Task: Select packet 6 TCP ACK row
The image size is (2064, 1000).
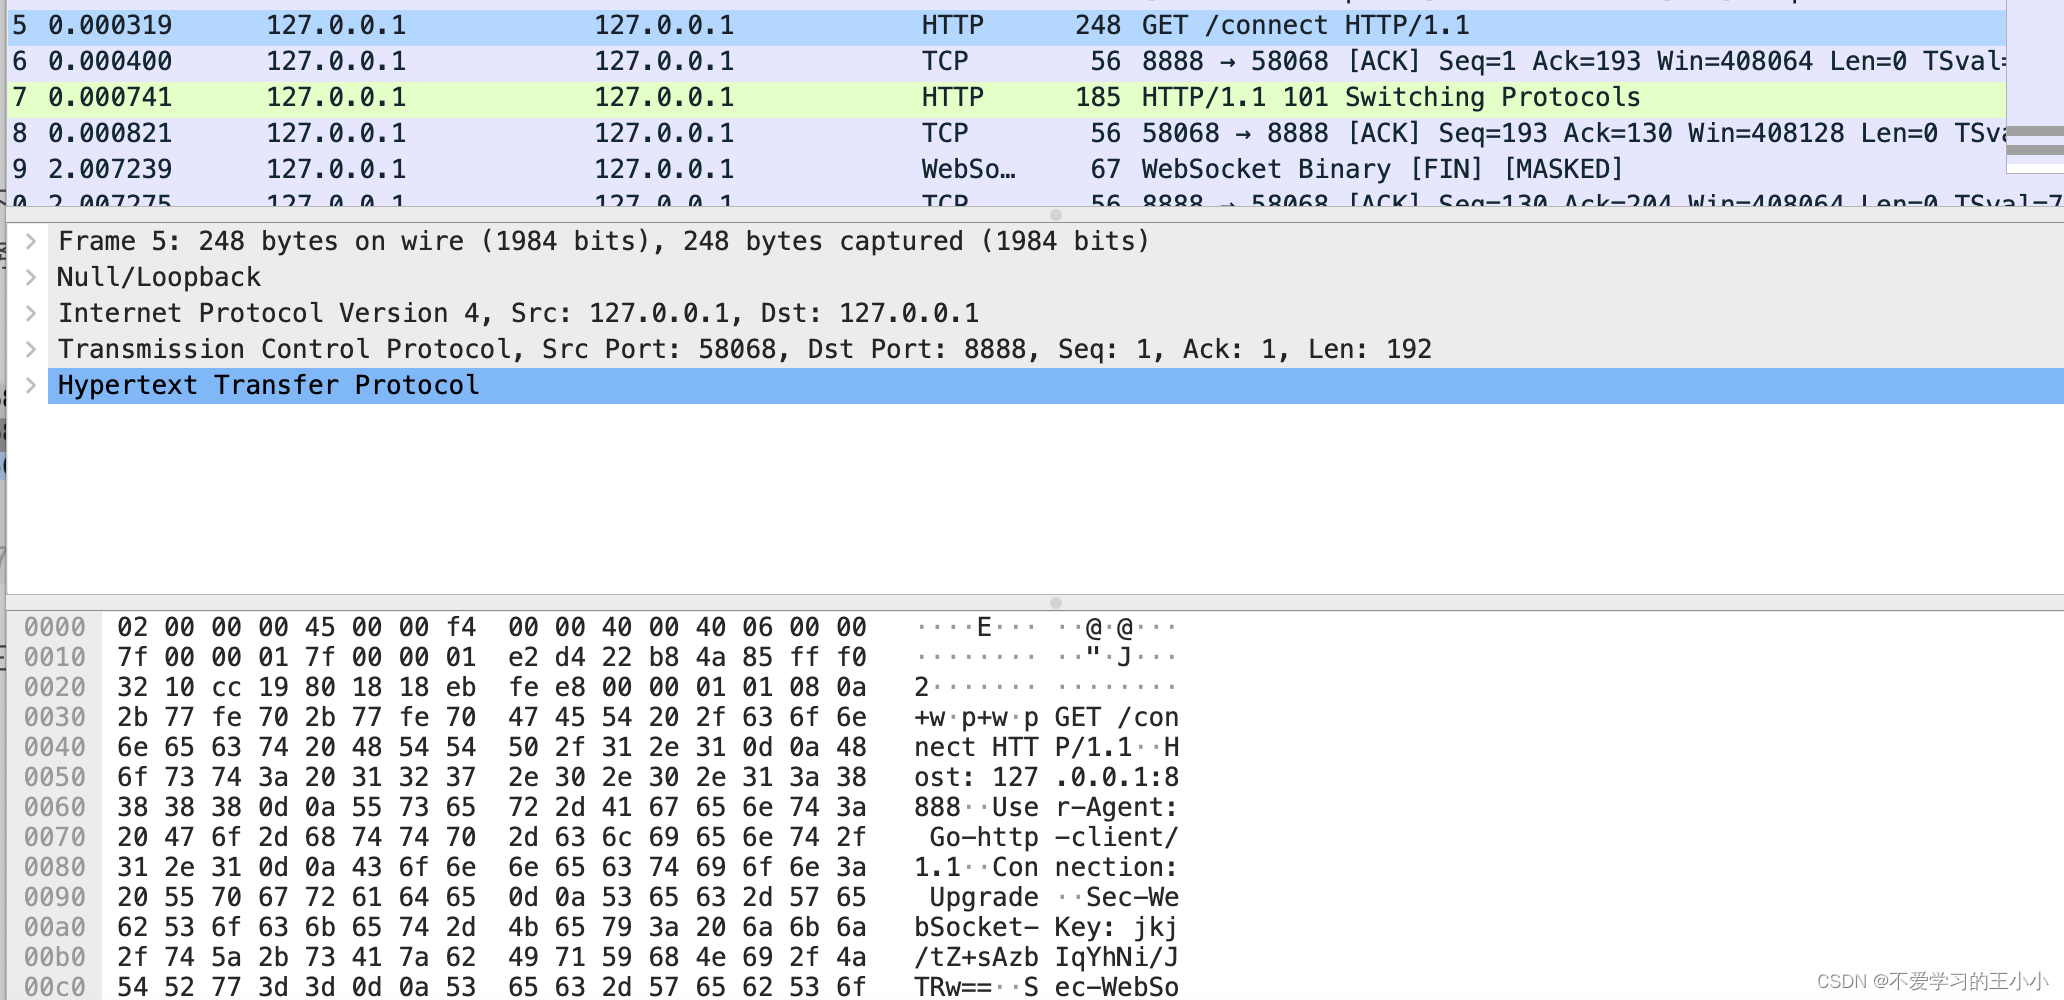Action: pyautogui.click(x=1006, y=62)
